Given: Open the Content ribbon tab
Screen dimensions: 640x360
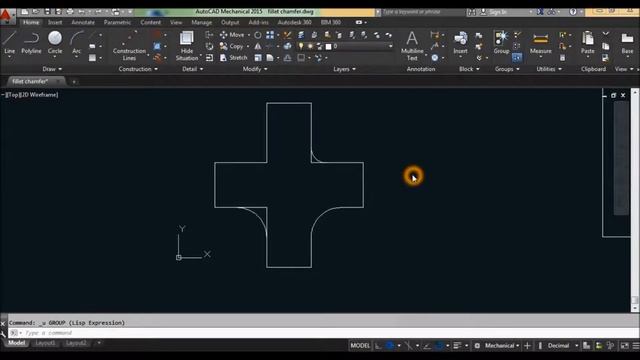Looking at the screenshot, I should click(x=151, y=22).
